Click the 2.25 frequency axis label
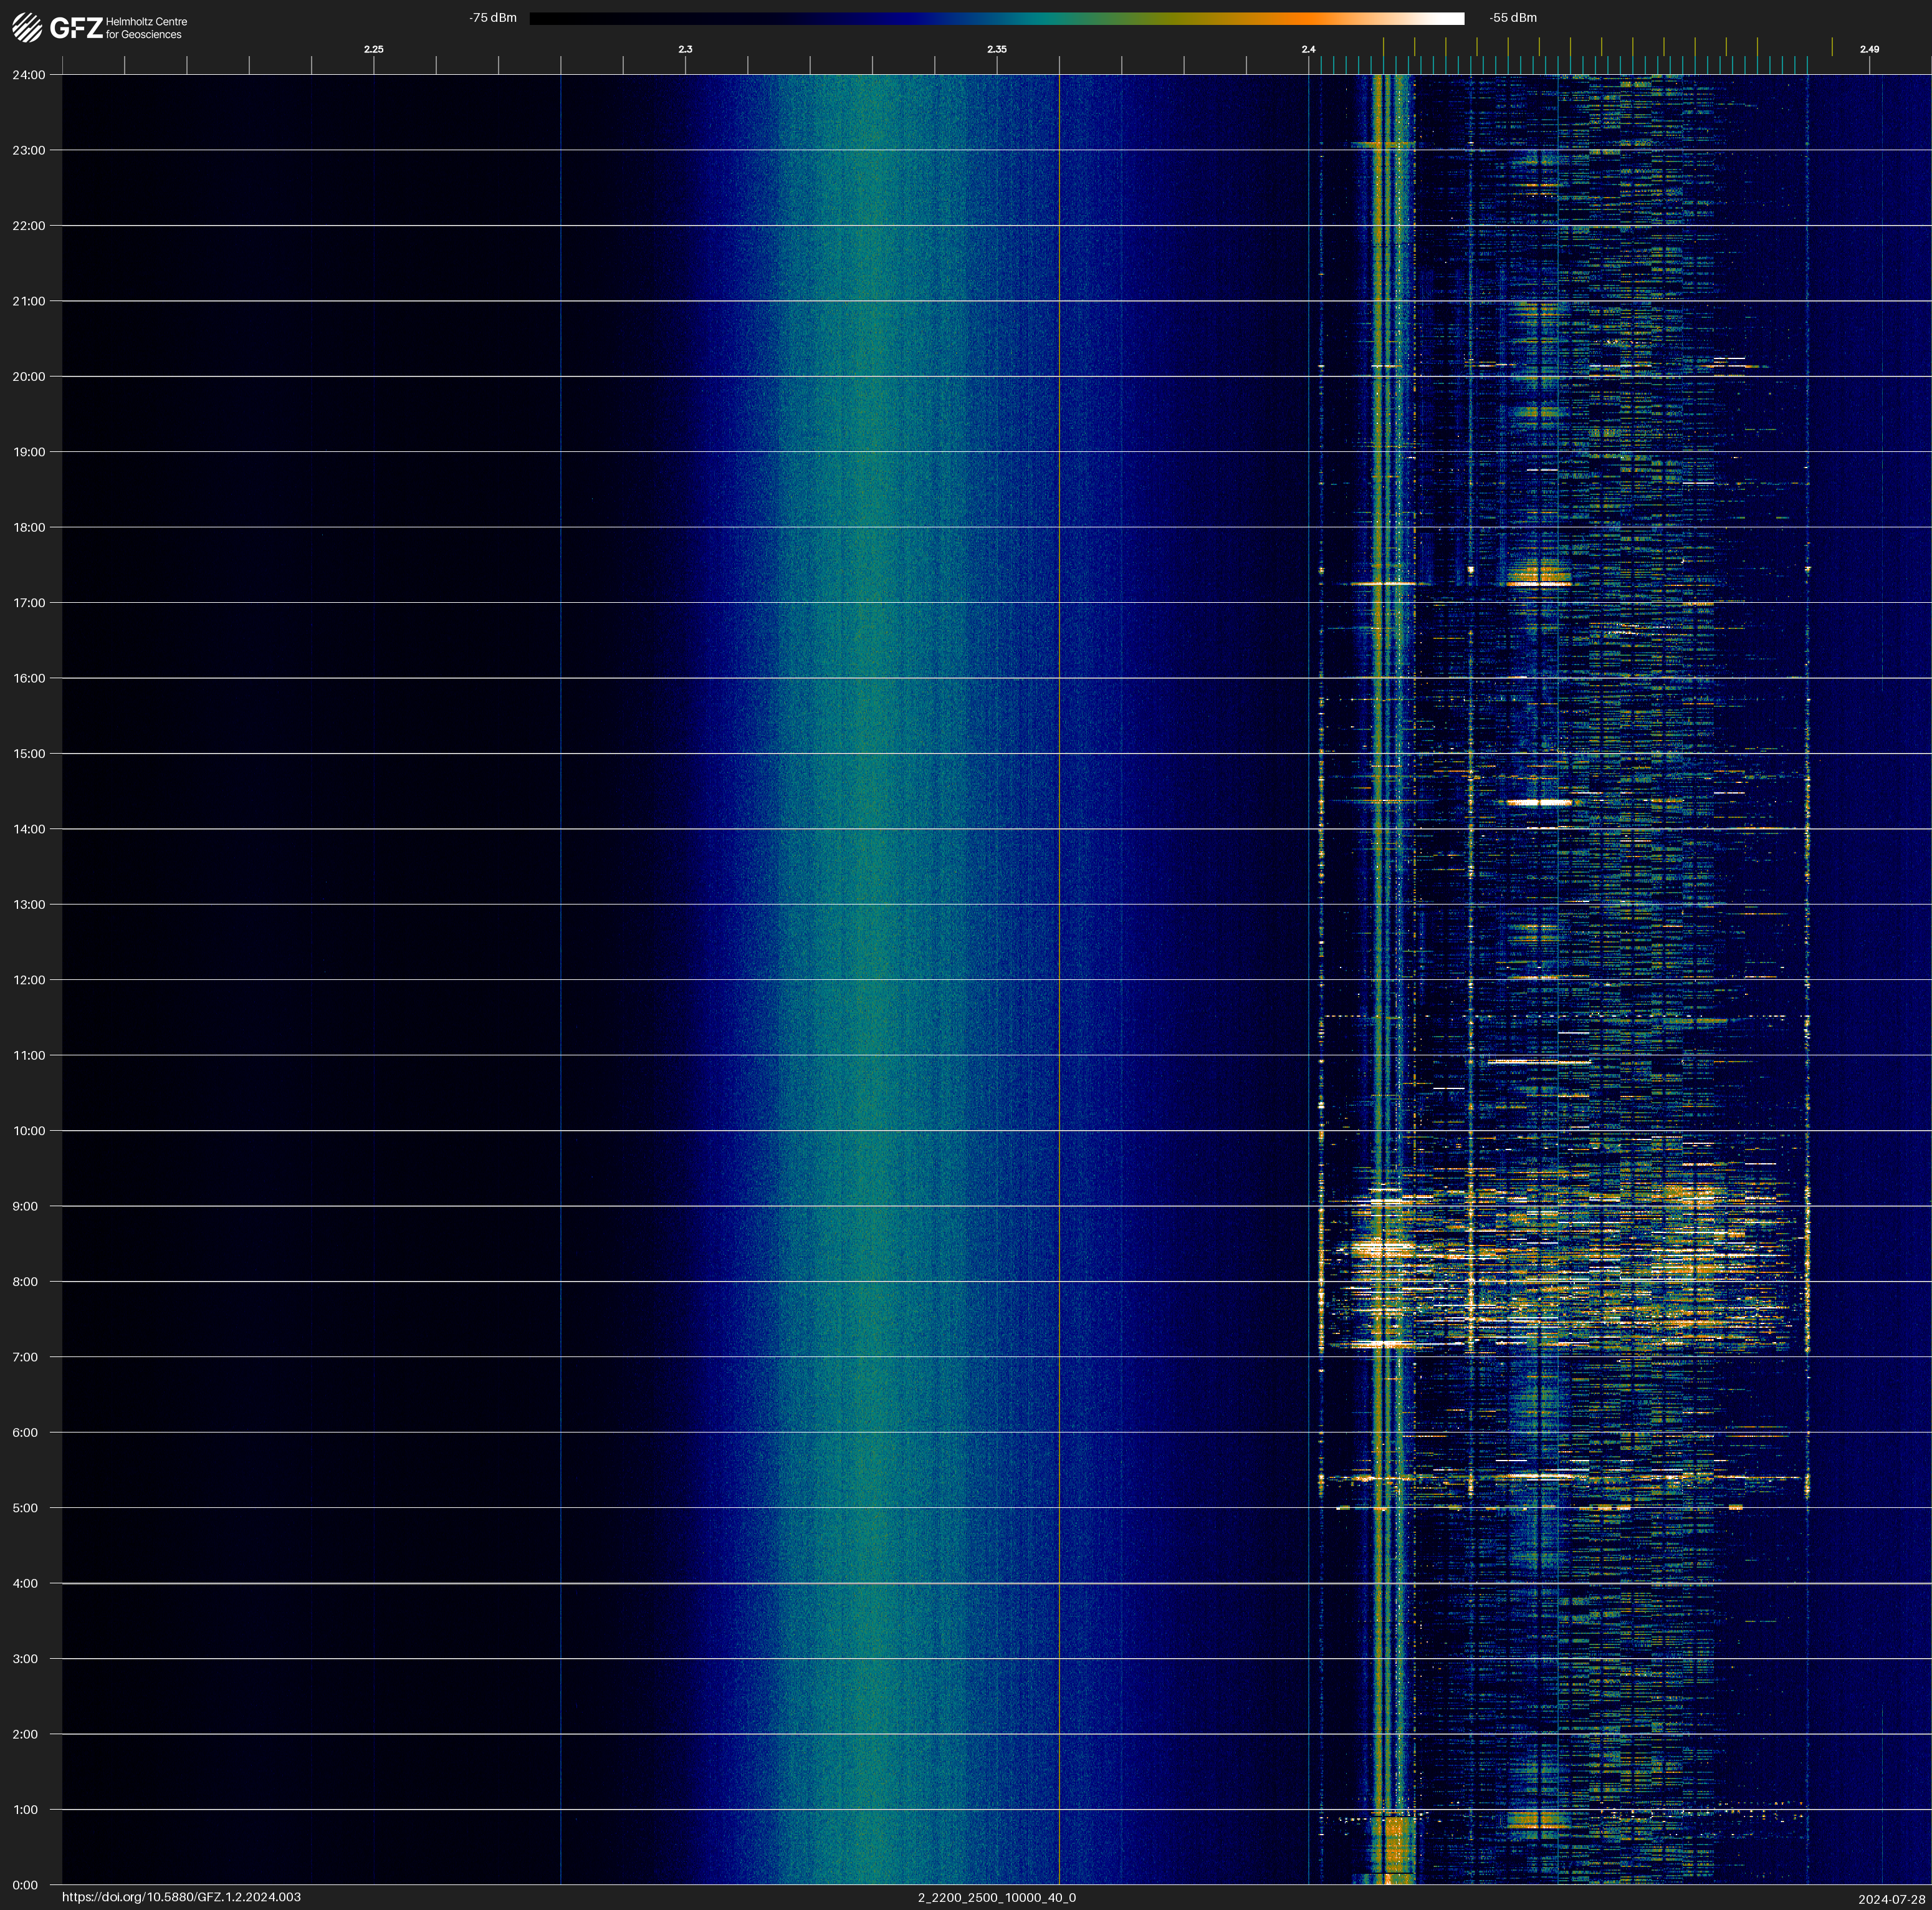 coord(373,49)
